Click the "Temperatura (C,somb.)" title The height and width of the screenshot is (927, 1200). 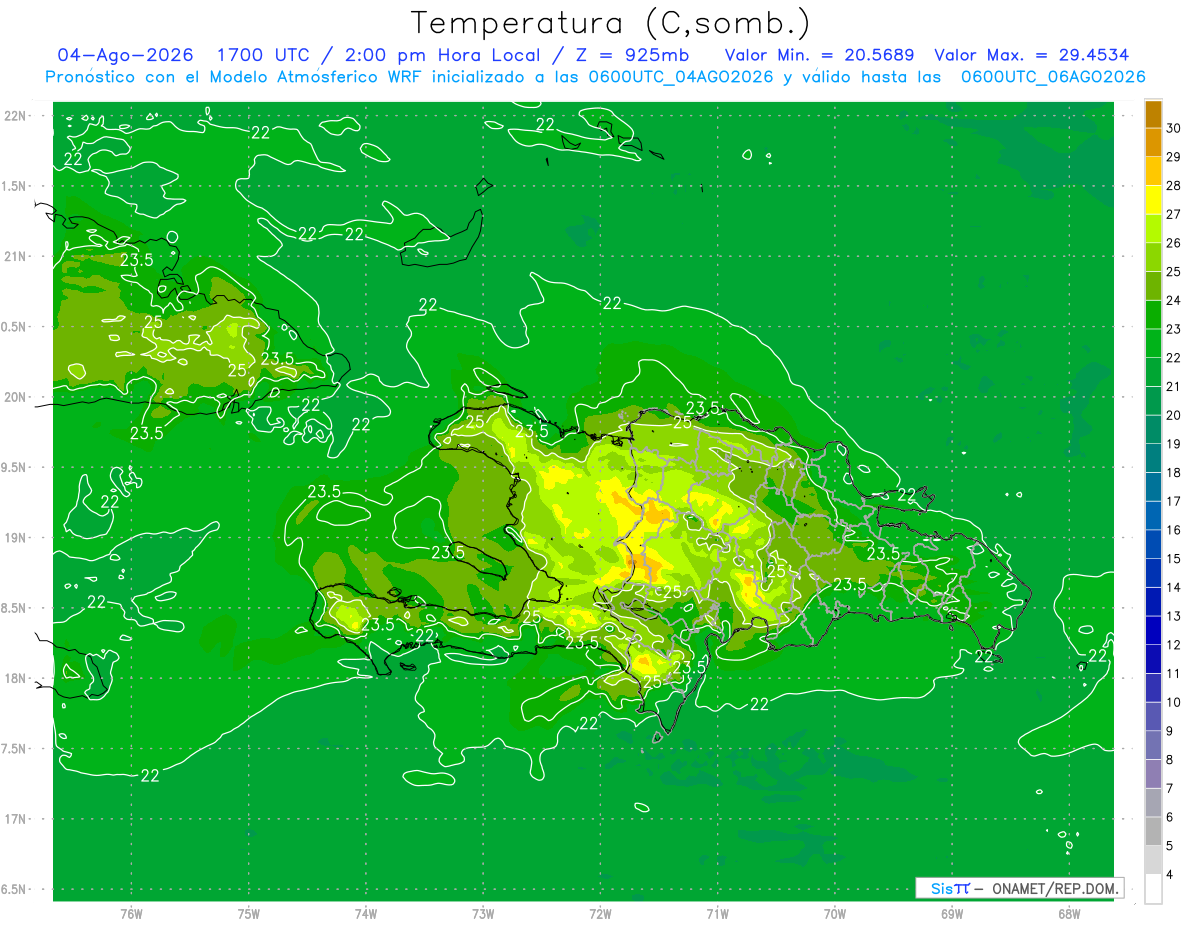click(611, 23)
